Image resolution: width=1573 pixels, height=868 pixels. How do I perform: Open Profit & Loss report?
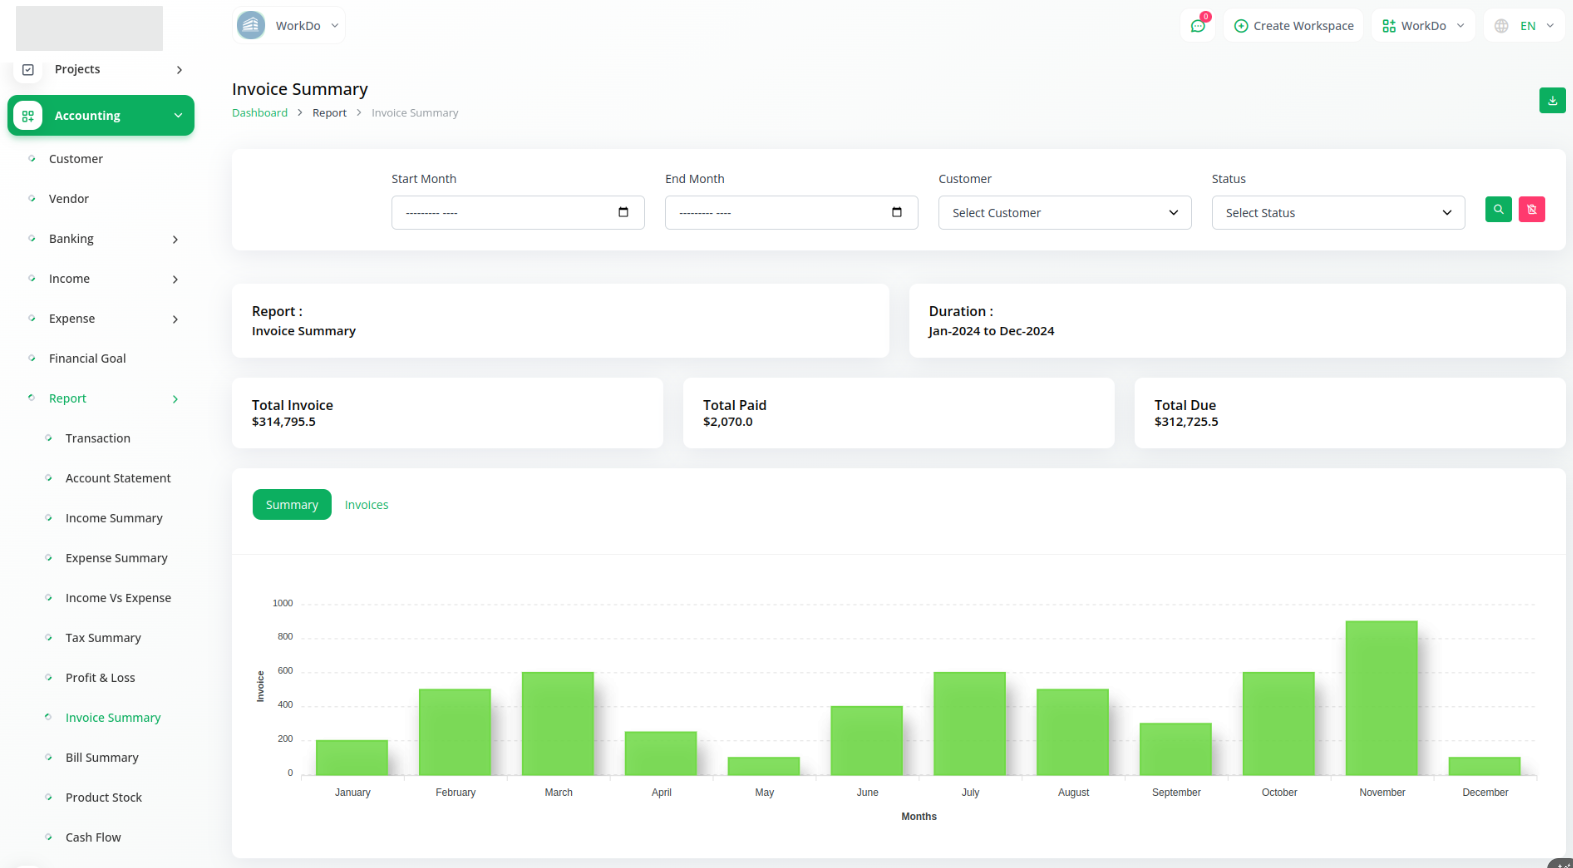pos(100,678)
